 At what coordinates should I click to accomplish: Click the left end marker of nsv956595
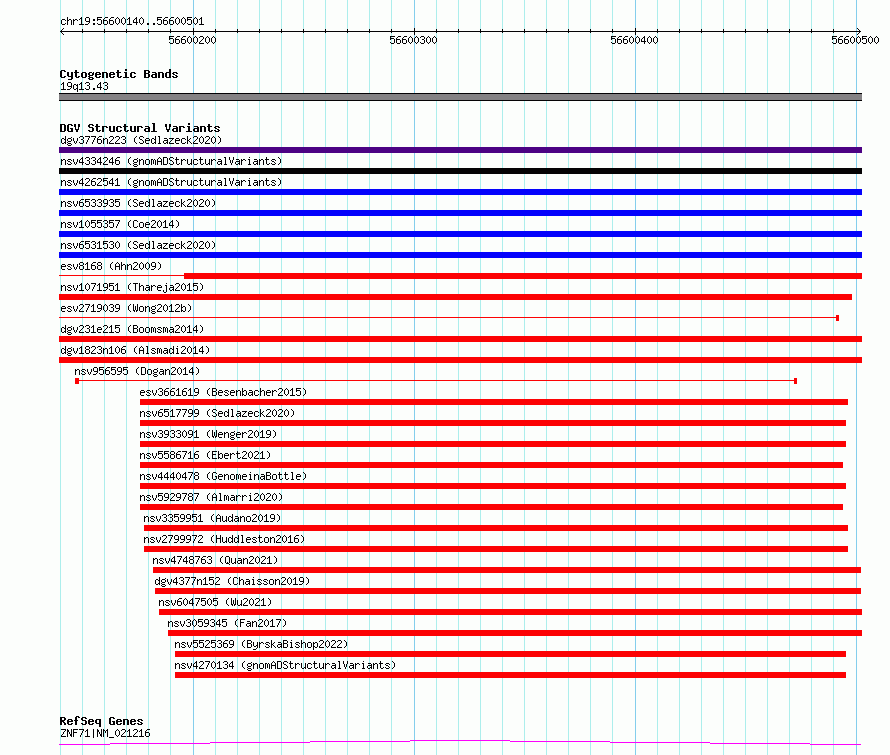[x=77, y=381]
